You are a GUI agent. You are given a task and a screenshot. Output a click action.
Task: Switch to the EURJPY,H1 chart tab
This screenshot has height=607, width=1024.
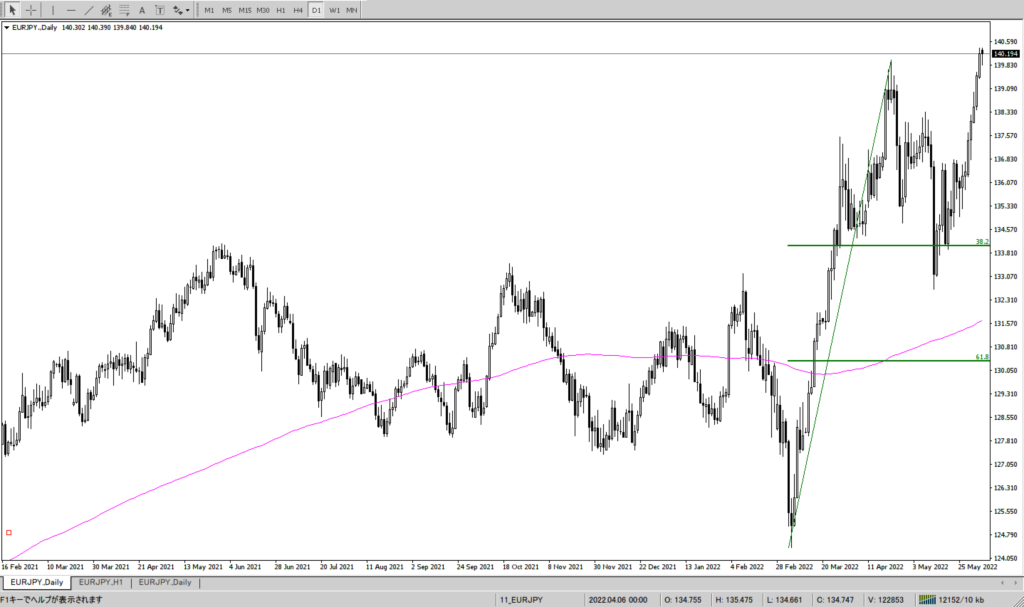point(101,582)
